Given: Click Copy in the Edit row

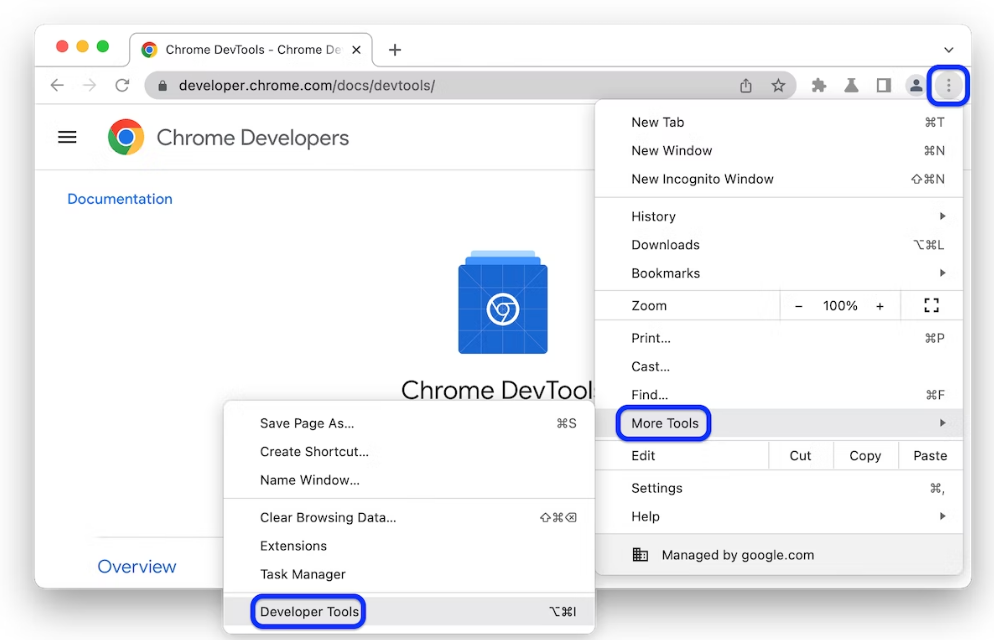Looking at the screenshot, I should point(865,456).
